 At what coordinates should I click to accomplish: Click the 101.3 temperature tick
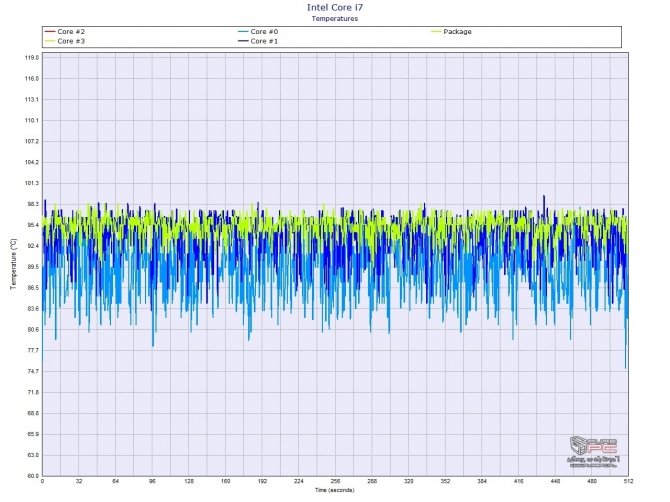pyautogui.click(x=32, y=183)
